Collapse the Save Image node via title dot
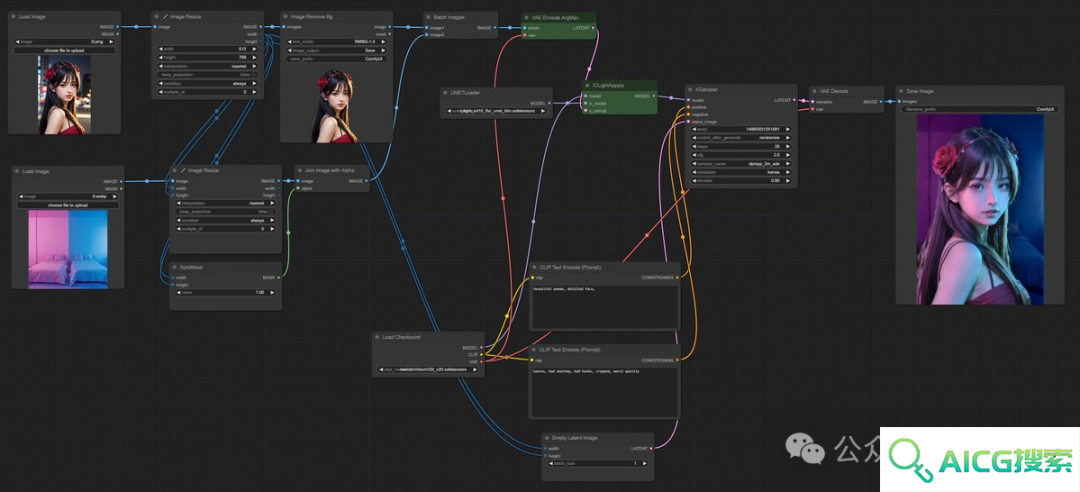Screen dimensions: 1080x492 click(902, 91)
